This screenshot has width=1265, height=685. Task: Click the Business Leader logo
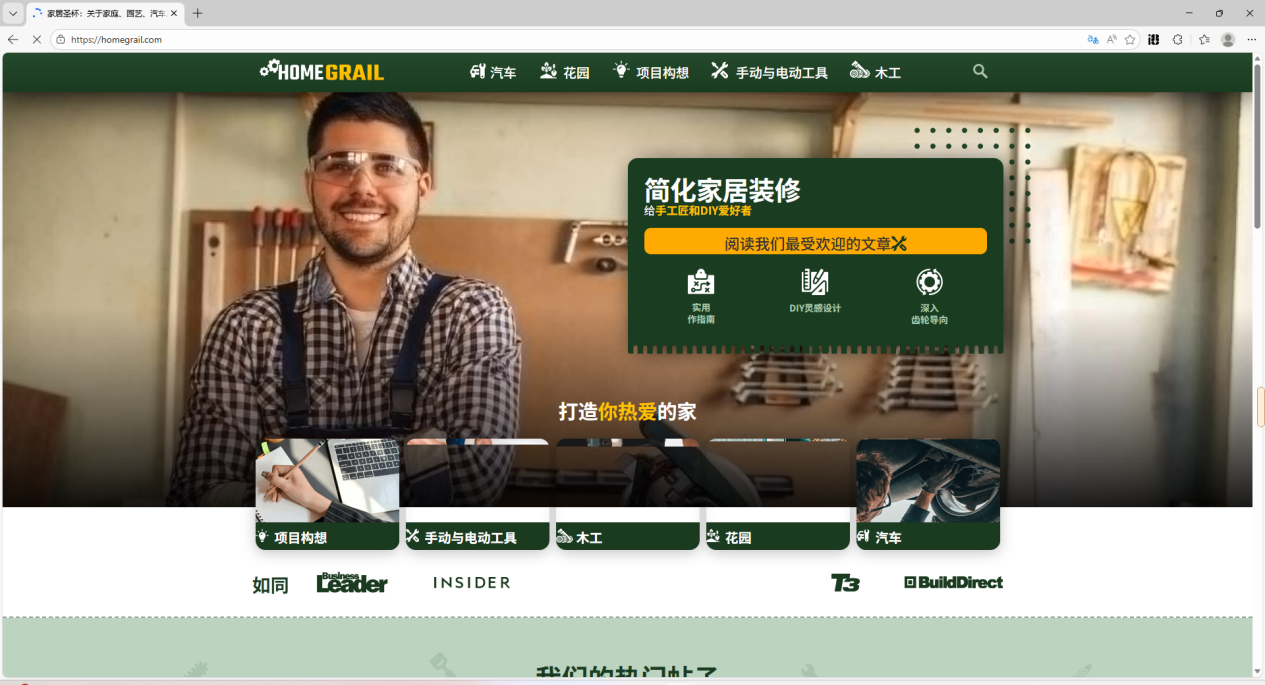(x=352, y=582)
